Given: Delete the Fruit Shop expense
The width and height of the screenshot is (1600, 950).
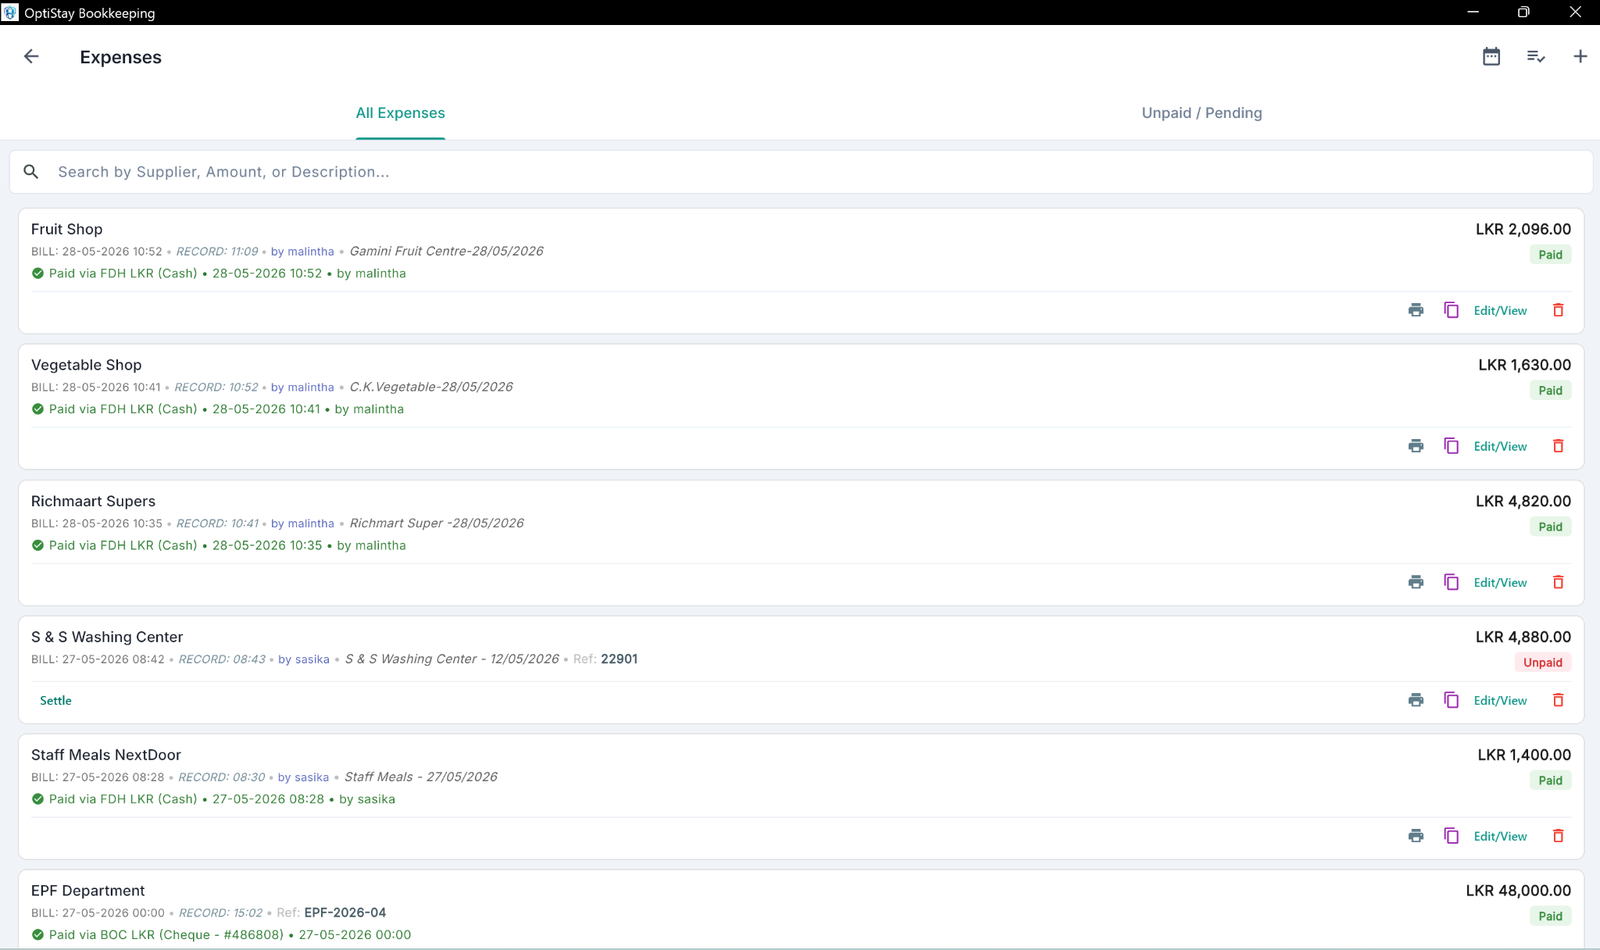Looking at the screenshot, I should point(1558,310).
